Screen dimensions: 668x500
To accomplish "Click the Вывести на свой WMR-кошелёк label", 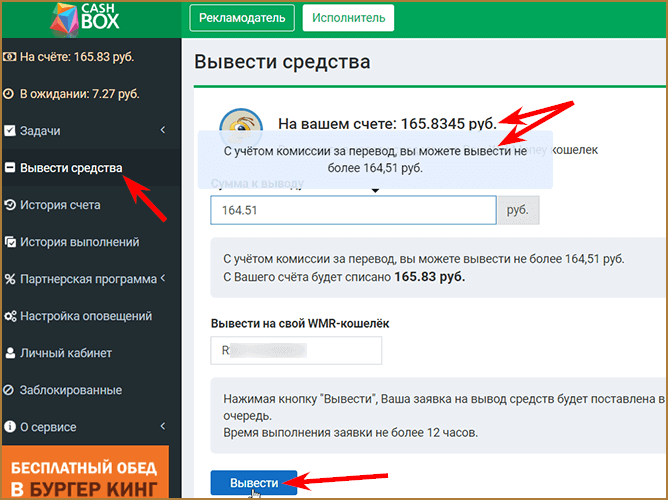I will 300,324.
